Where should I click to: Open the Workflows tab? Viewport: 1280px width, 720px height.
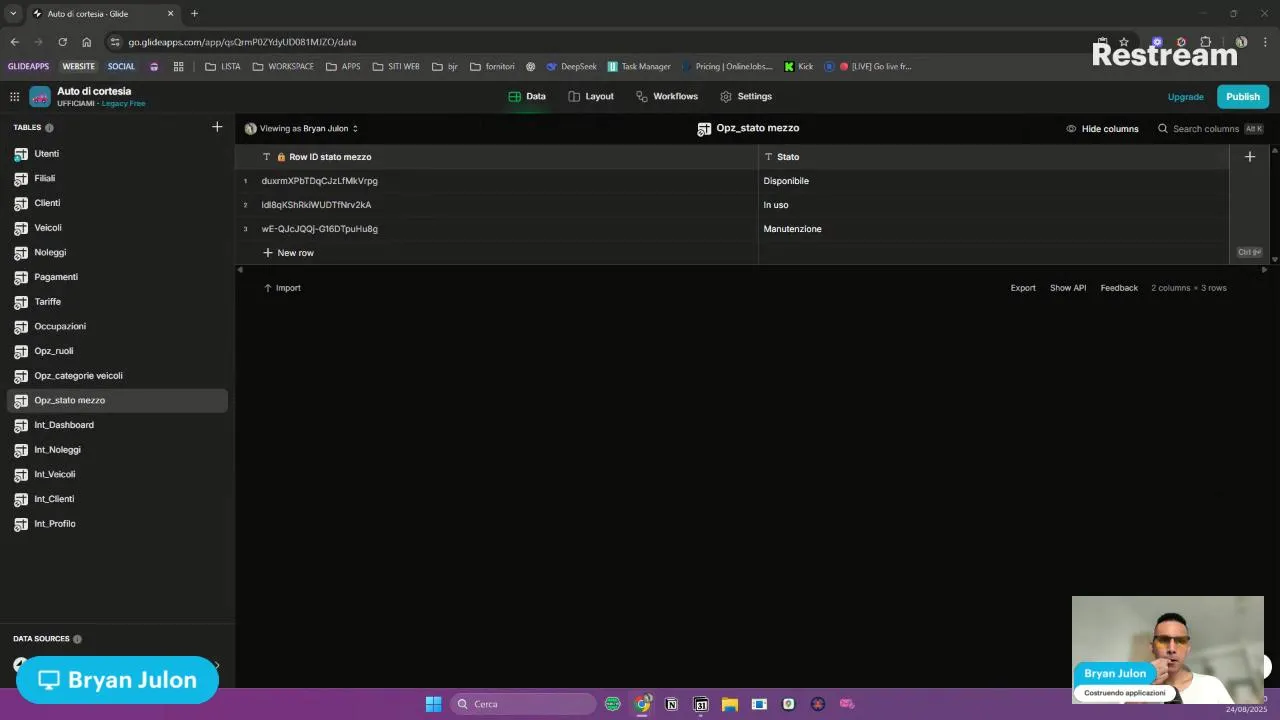[667, 97]
